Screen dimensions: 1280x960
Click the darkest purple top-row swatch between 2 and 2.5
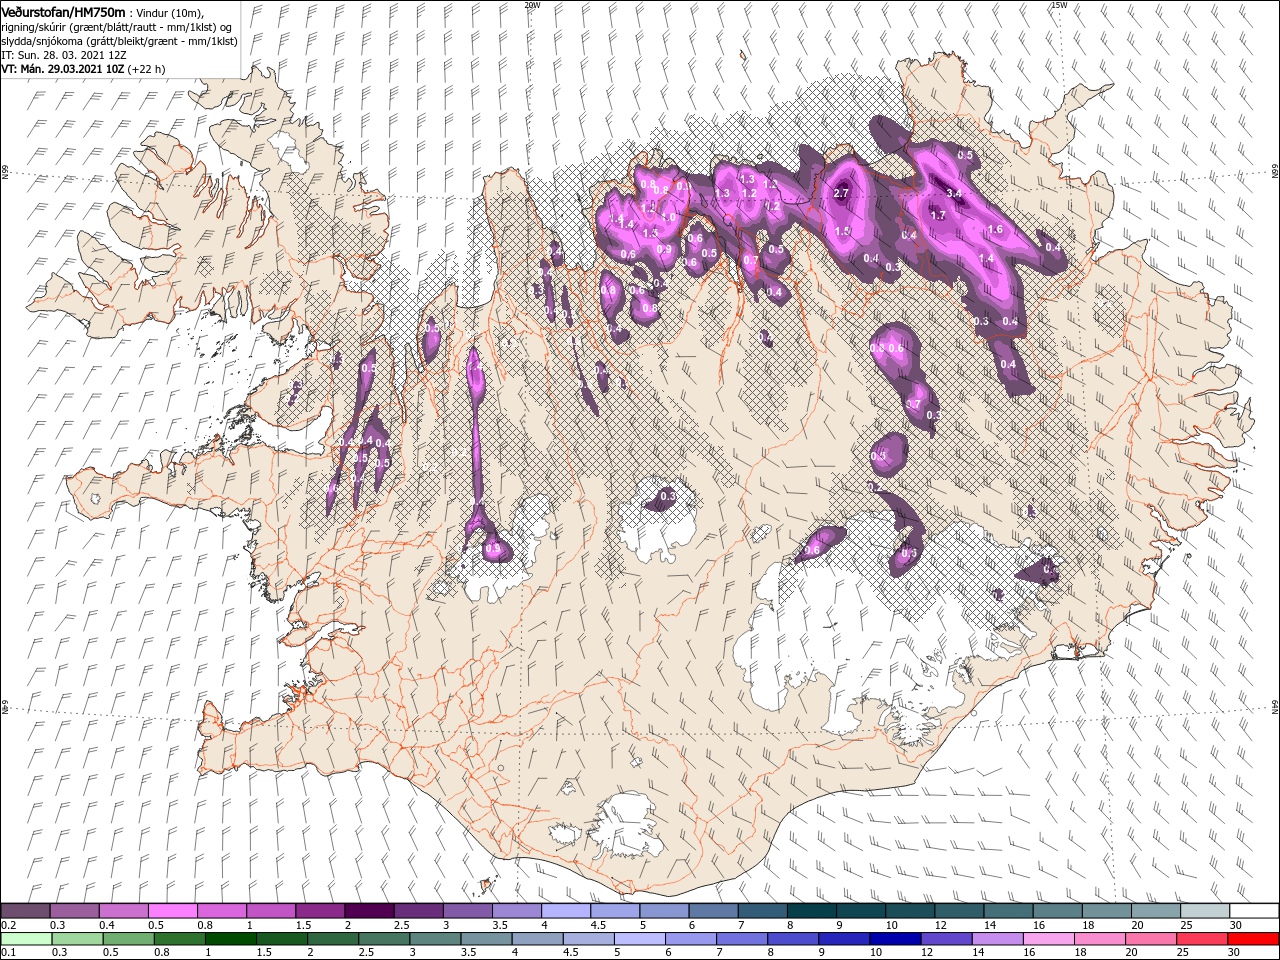(369, 911)
